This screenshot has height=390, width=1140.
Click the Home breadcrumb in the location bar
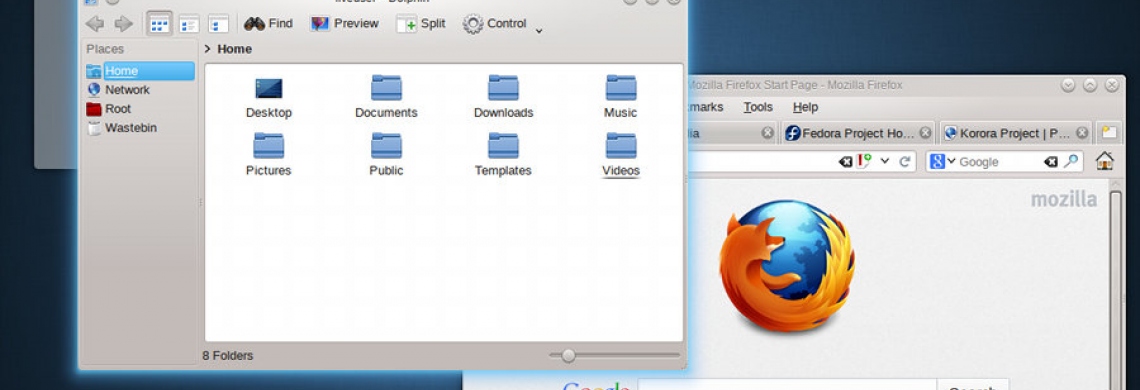coord(235,49)
